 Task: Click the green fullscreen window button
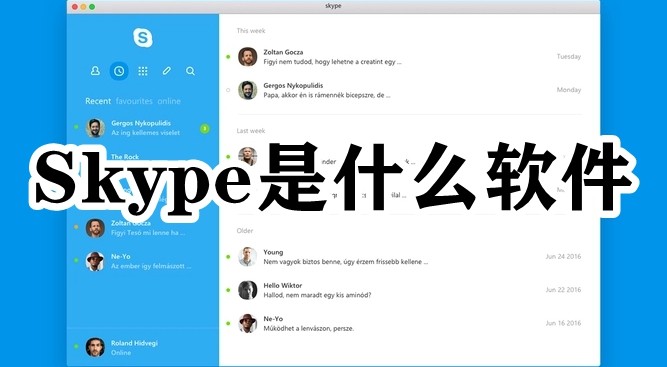coord(92,7)
